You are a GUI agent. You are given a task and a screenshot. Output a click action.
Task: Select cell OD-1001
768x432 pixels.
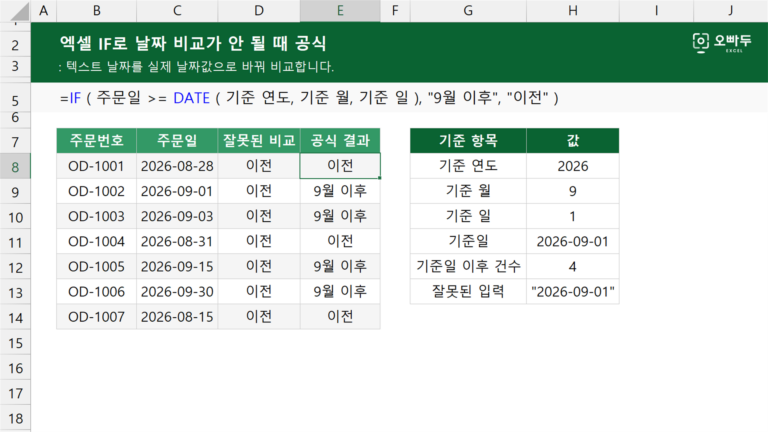tap(96, 166)
